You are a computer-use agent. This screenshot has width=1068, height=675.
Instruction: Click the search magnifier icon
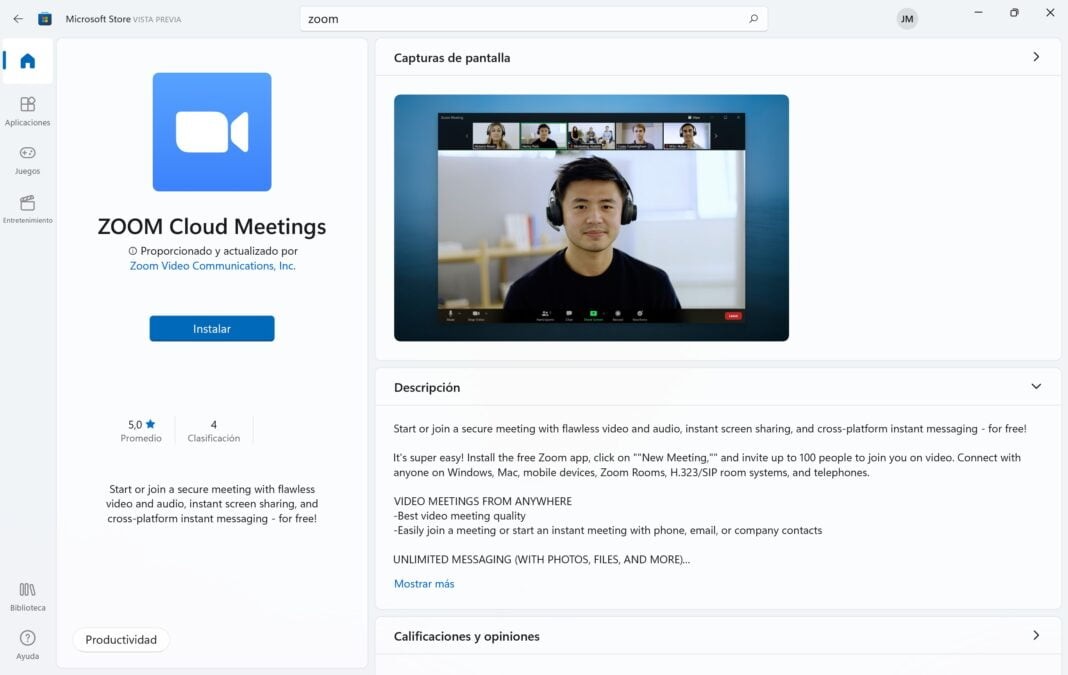click(x=753, y=18)
